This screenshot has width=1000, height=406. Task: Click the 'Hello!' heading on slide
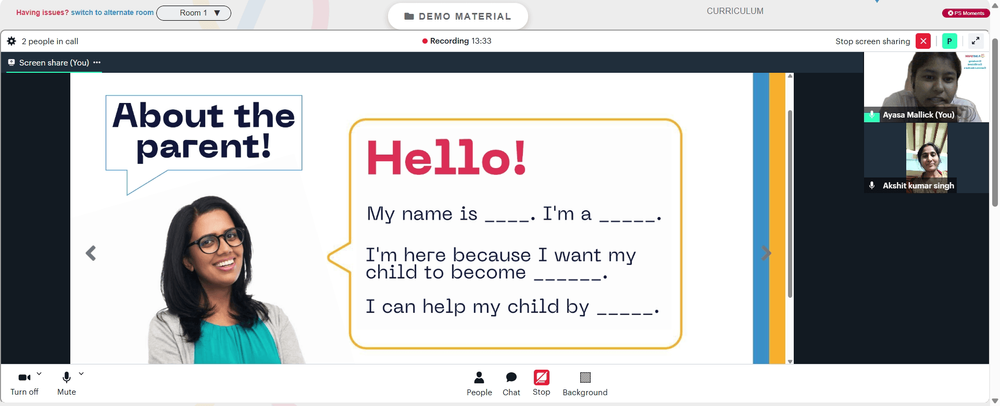tap(446, 158)
